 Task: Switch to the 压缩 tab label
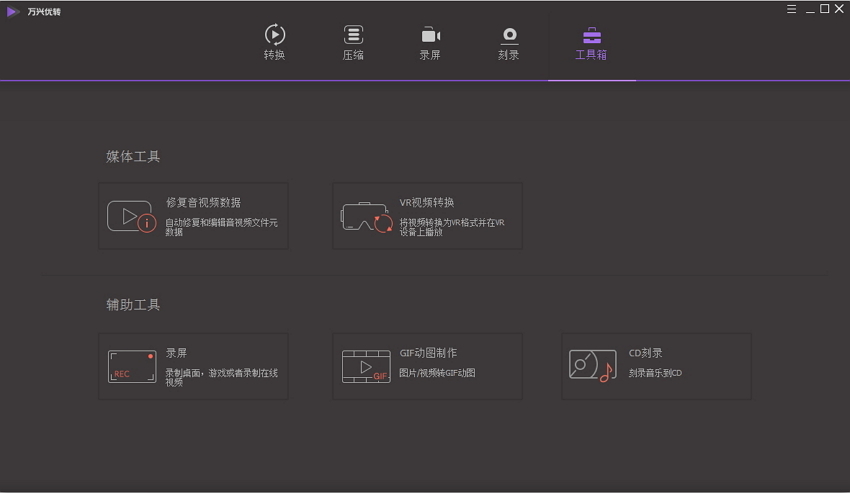(353, 55)
